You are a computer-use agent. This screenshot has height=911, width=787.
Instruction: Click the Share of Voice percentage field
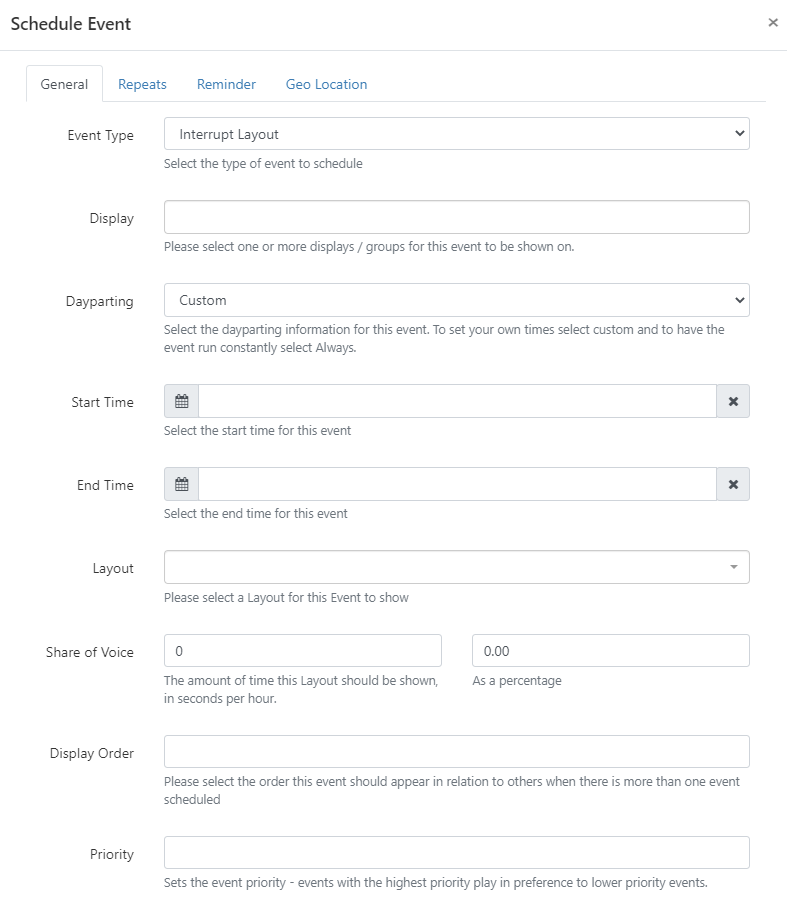(x=610, y=650)
